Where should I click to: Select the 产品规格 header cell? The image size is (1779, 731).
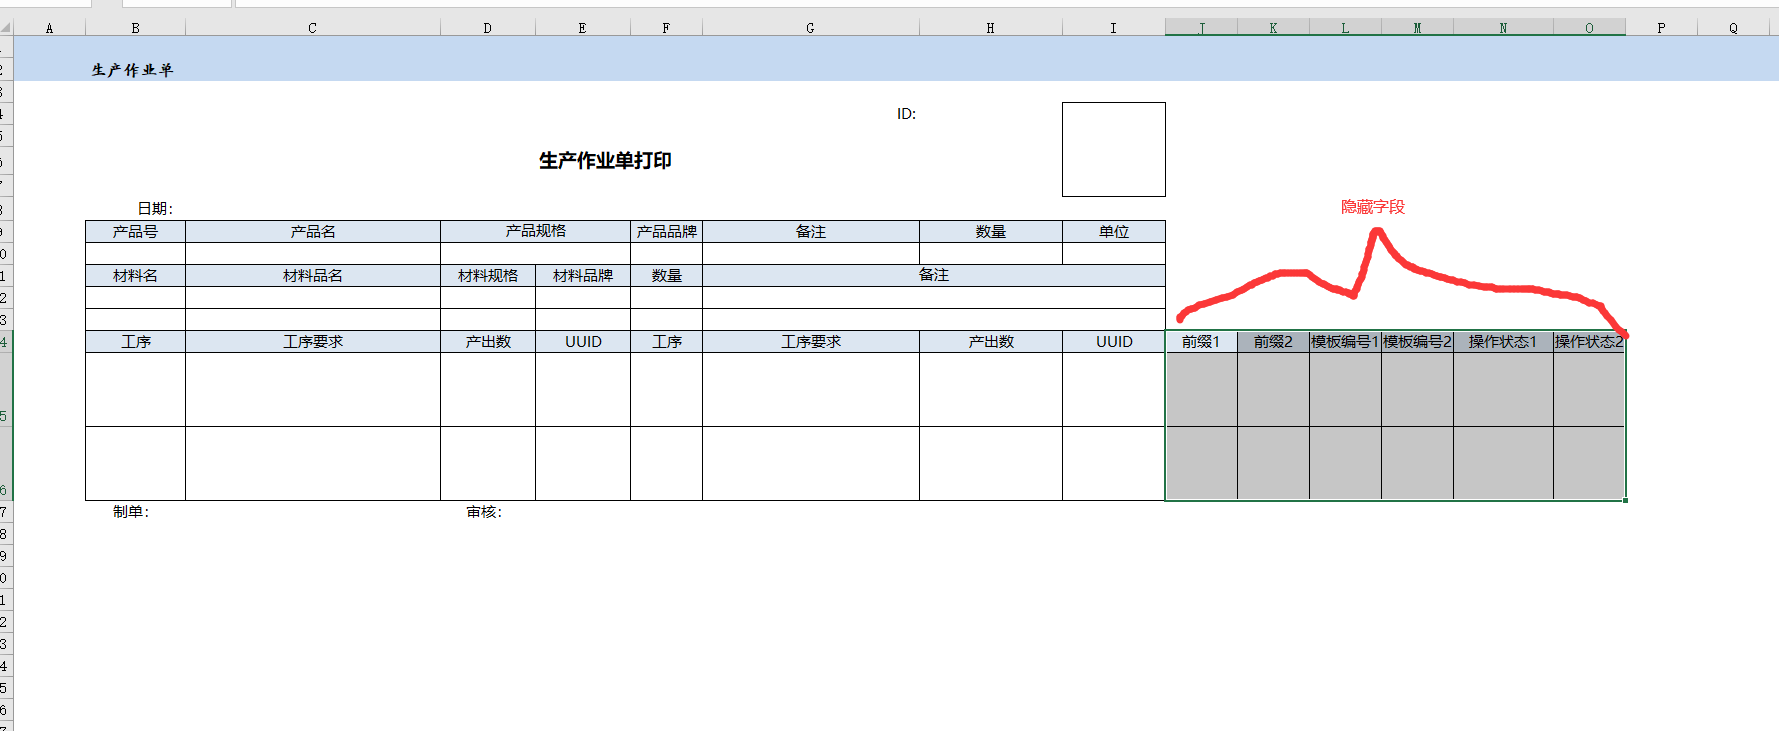point(535,231)
